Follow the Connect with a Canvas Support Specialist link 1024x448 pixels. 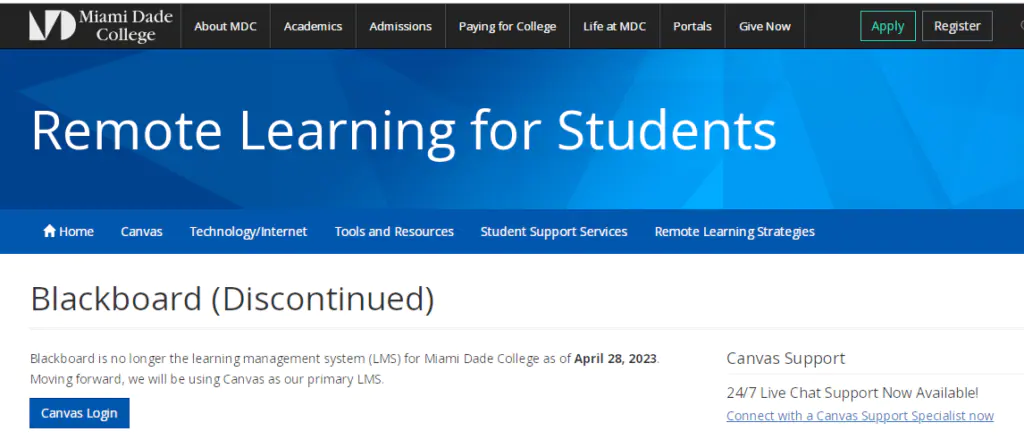coord(860,415)
